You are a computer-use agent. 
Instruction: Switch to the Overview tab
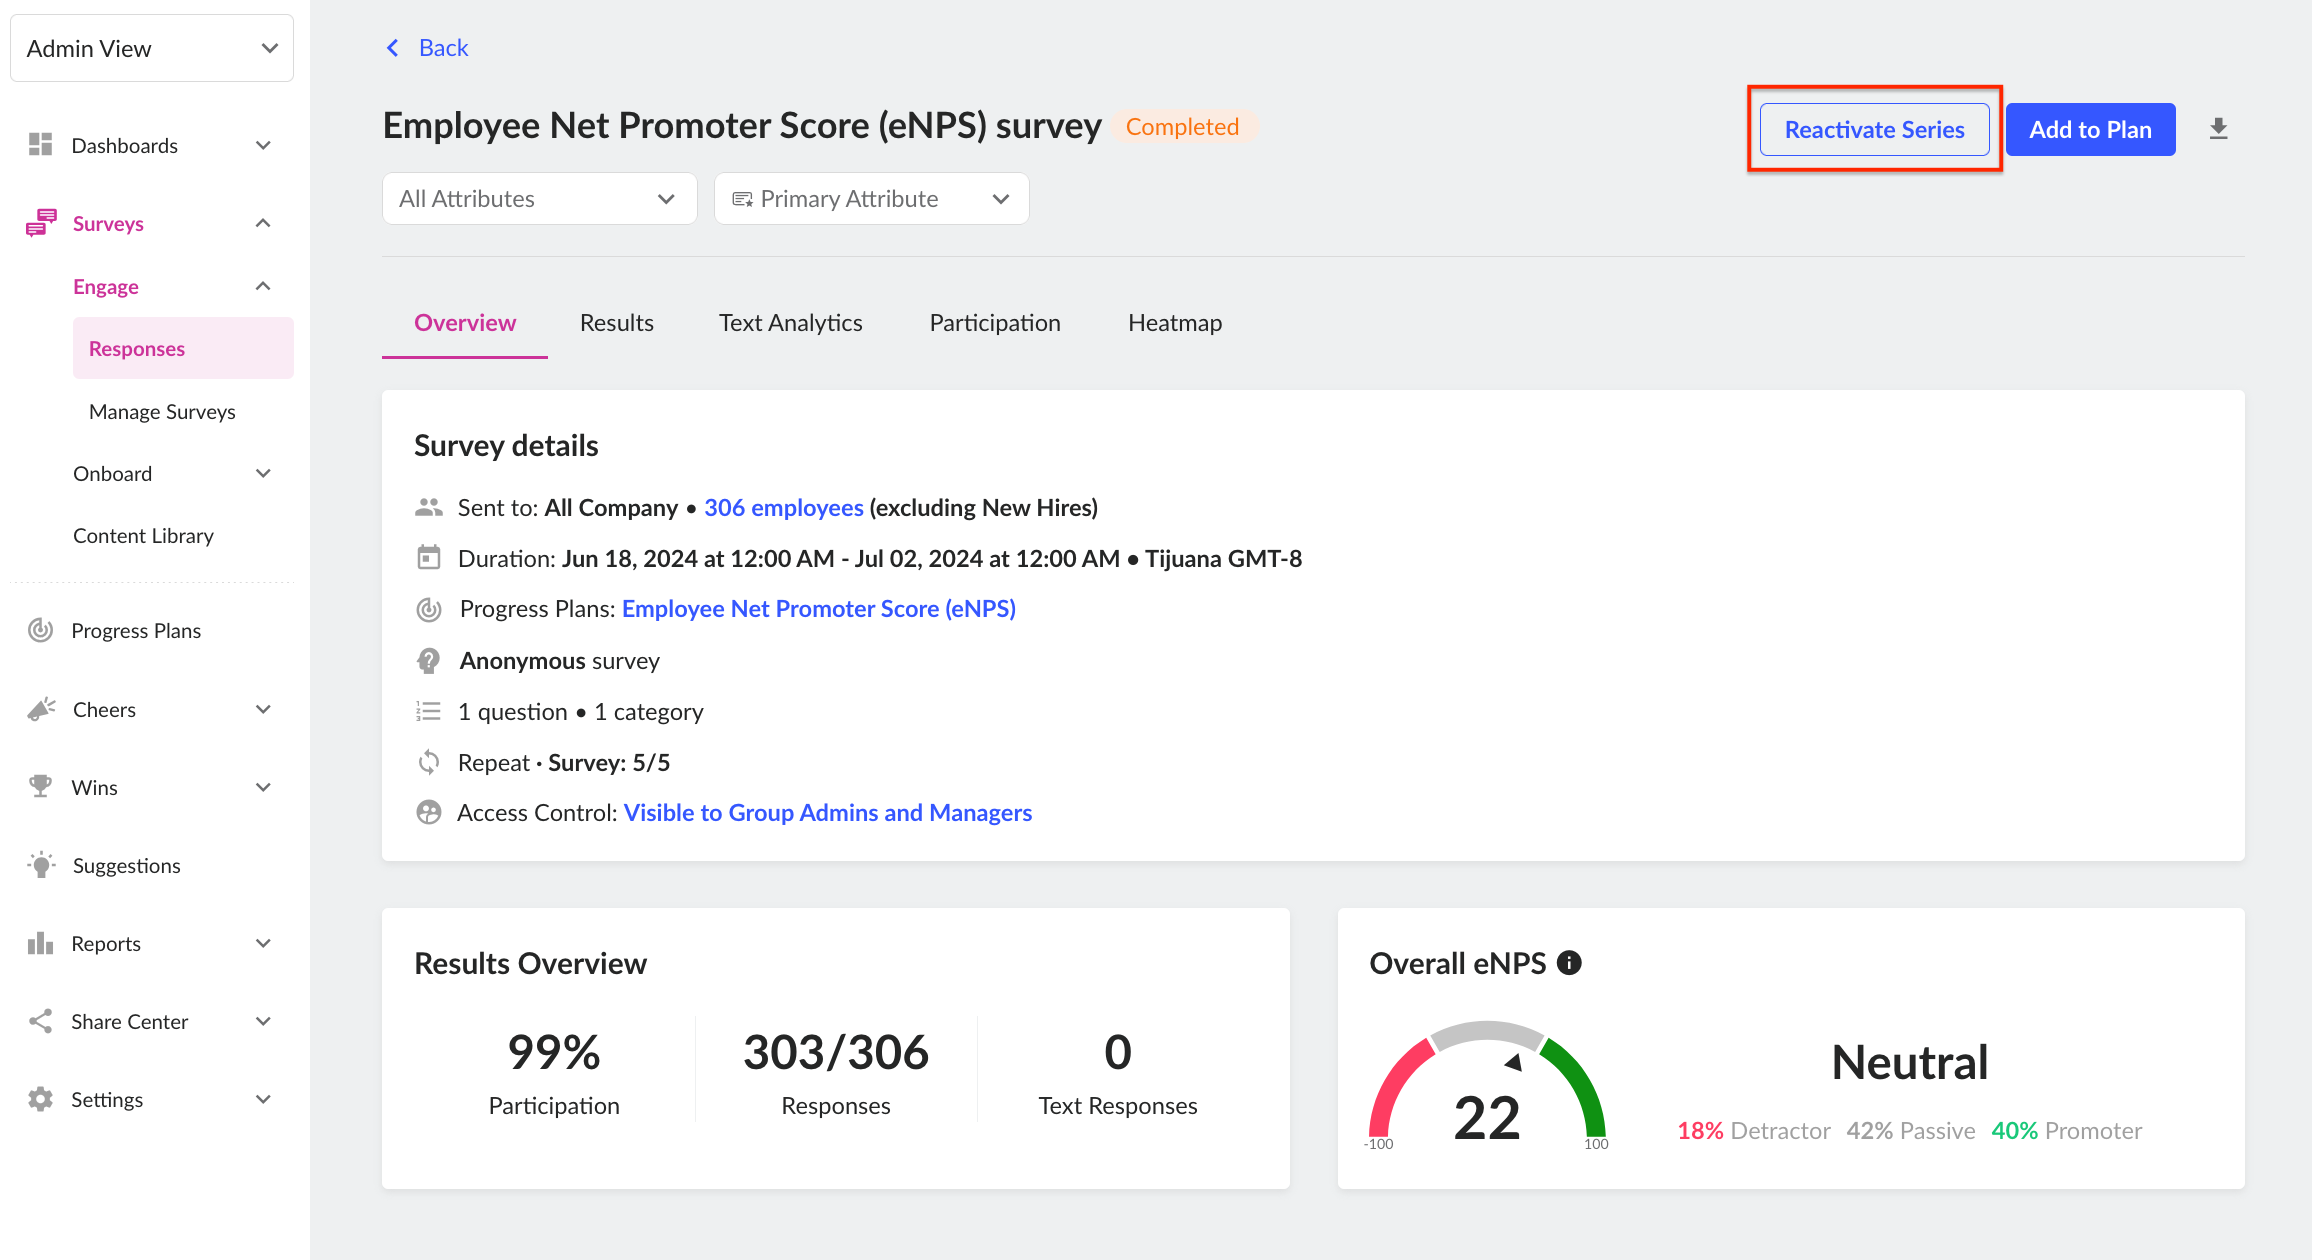pos(465,323)
